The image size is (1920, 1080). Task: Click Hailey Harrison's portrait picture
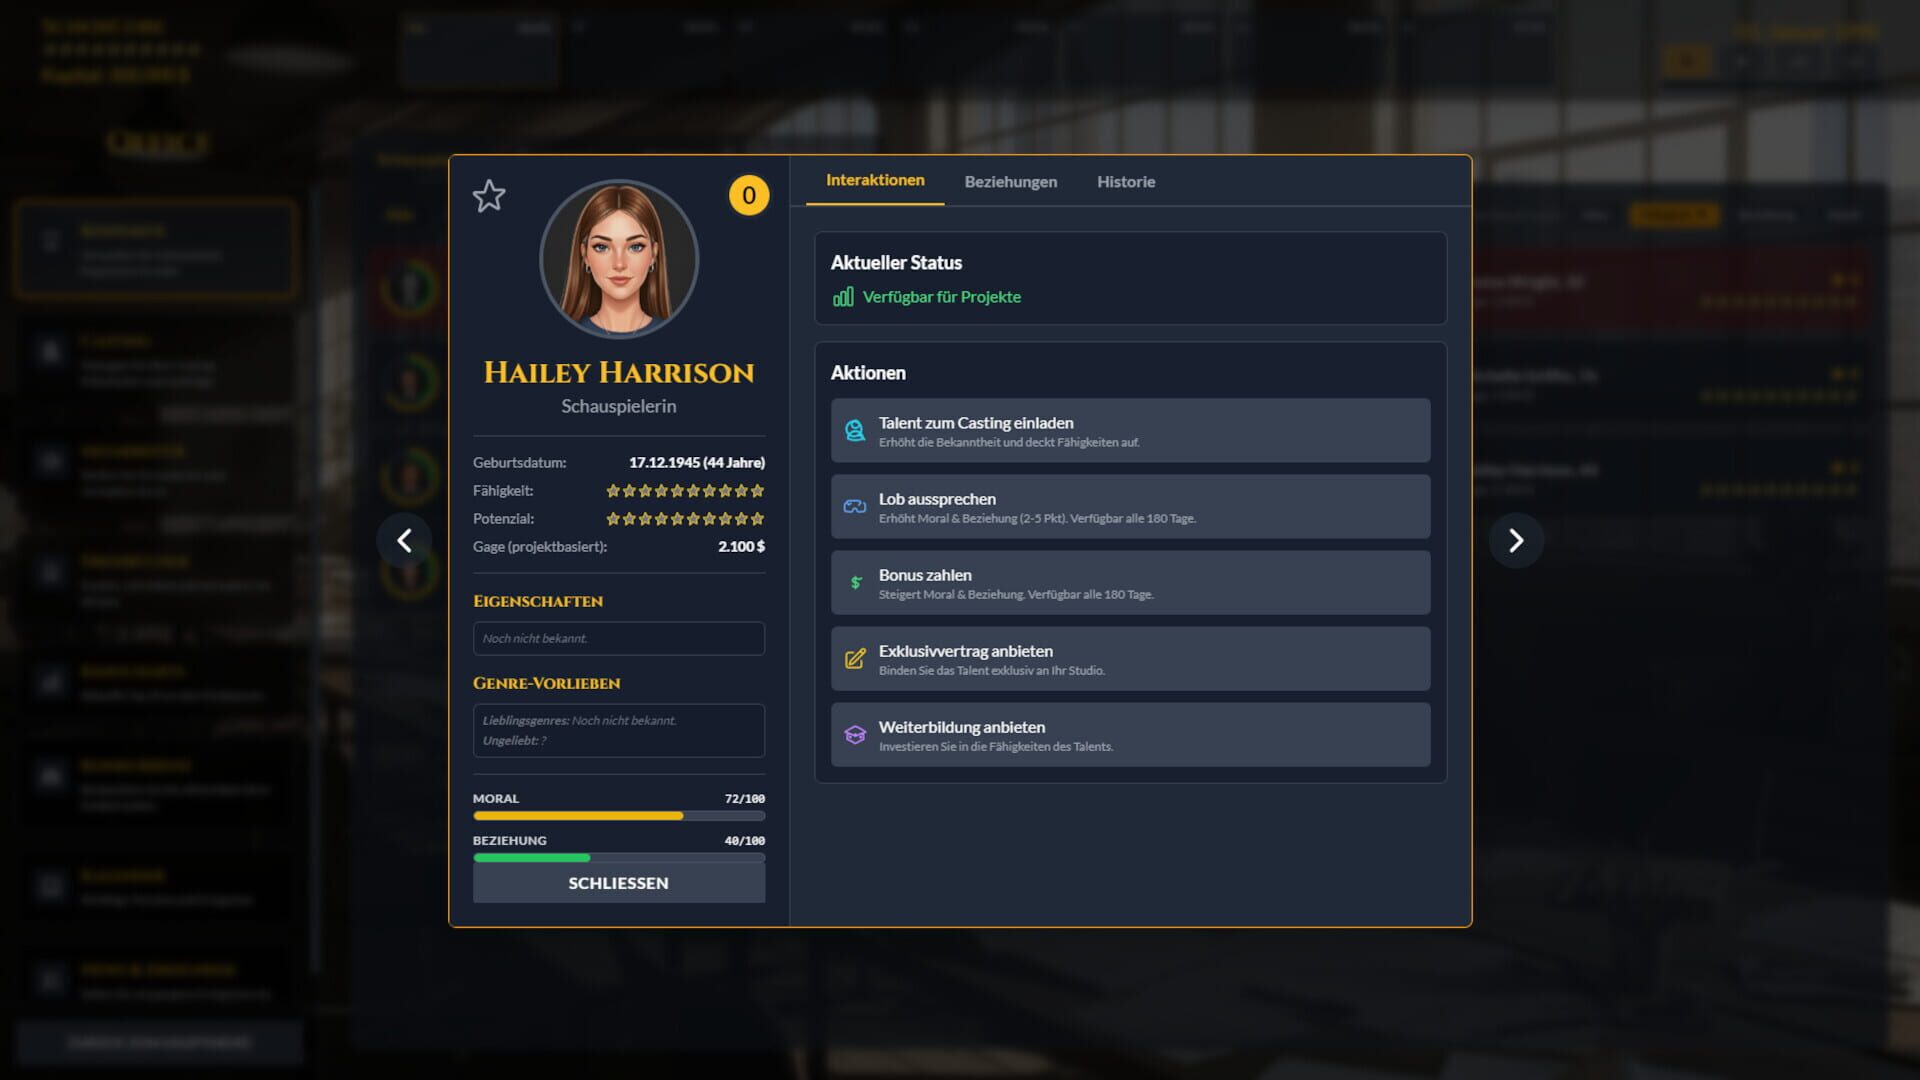(618, 258)
